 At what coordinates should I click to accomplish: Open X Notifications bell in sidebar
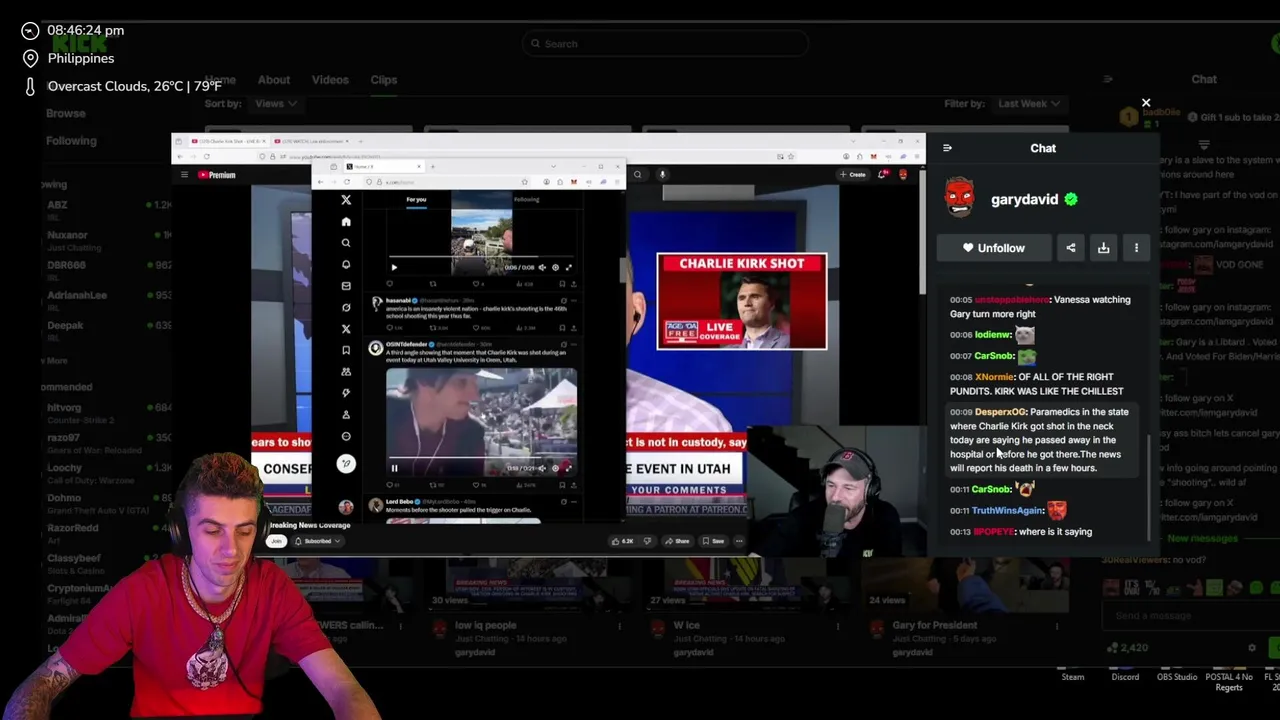[x=346, y=264]
